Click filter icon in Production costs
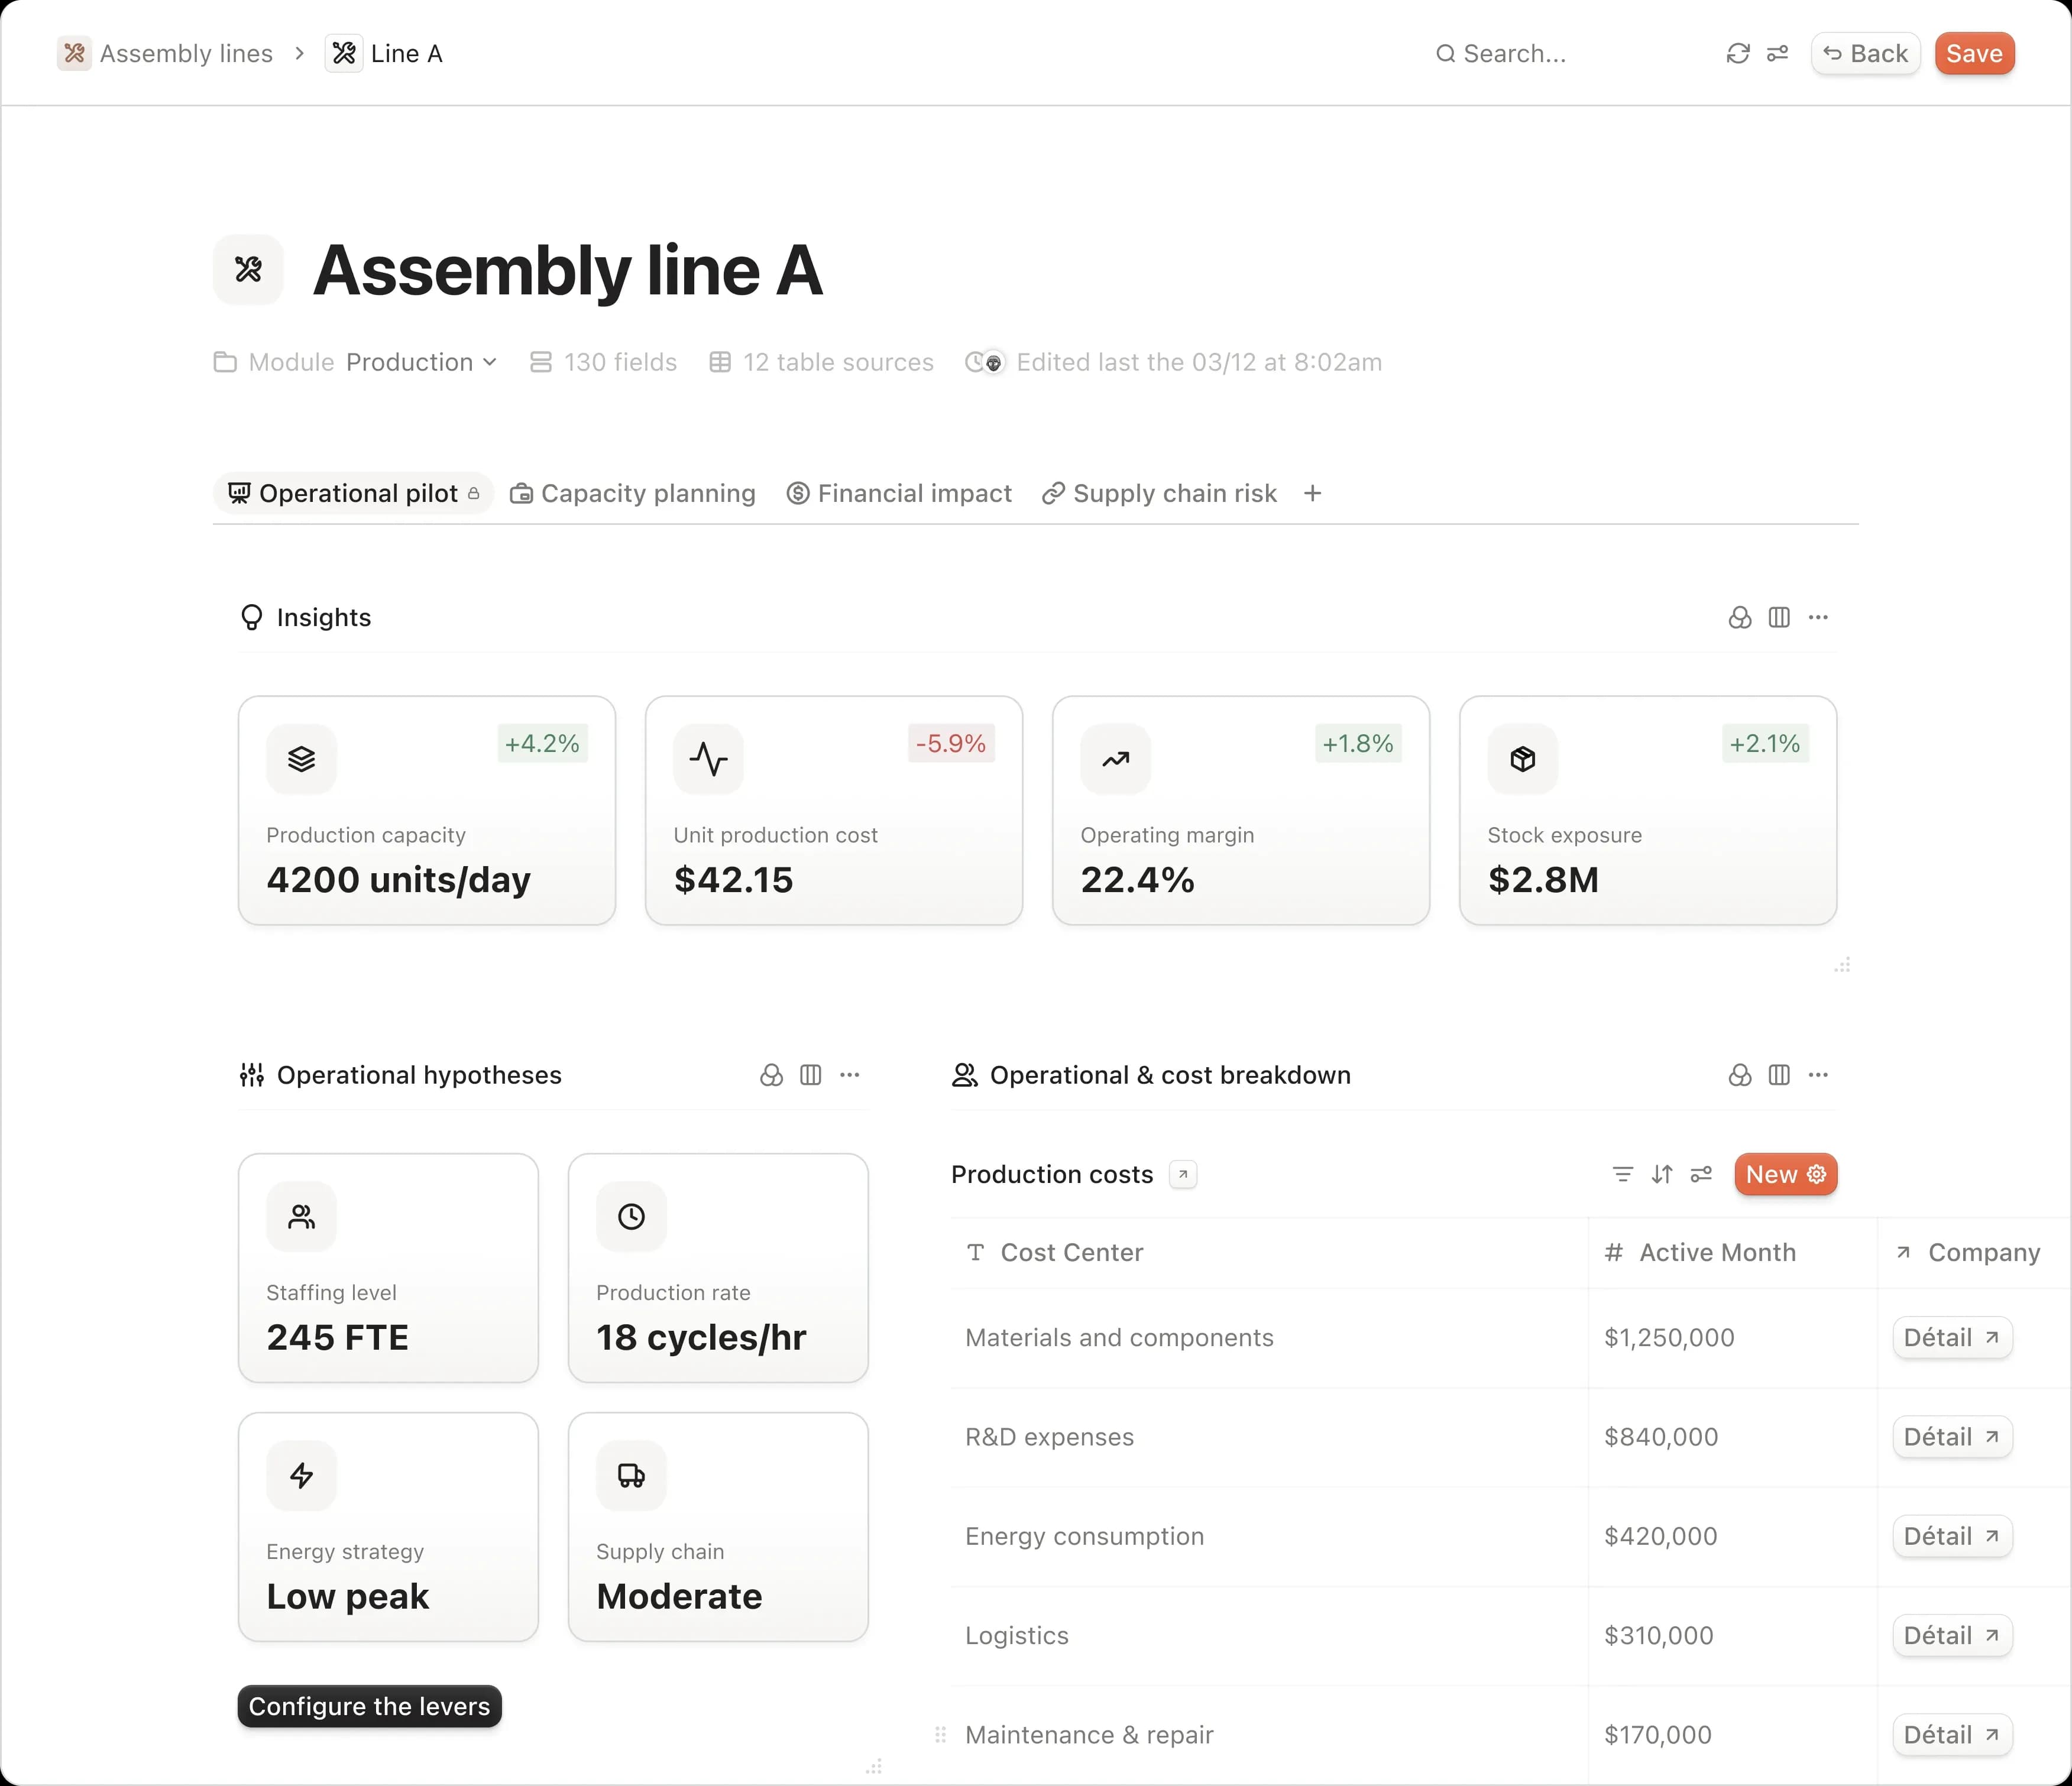The width and height of the screenshot is (2072, 1786). [1622, 1174]
